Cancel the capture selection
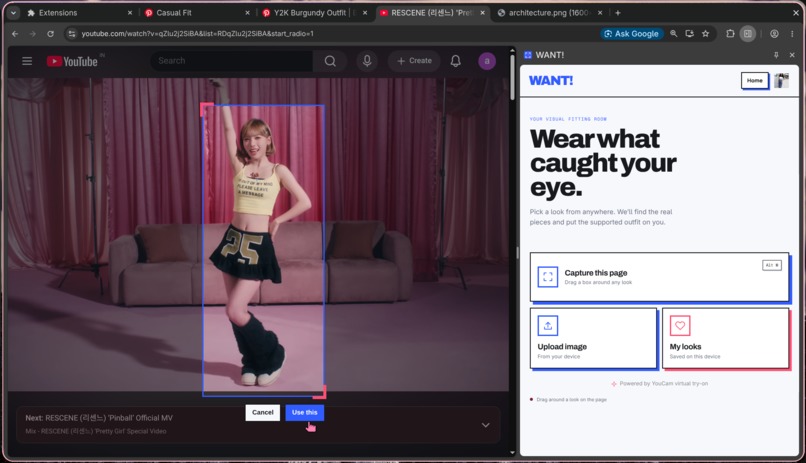This screenshot has height=463, width=806. pyautogui.click(x=263, y=413)
